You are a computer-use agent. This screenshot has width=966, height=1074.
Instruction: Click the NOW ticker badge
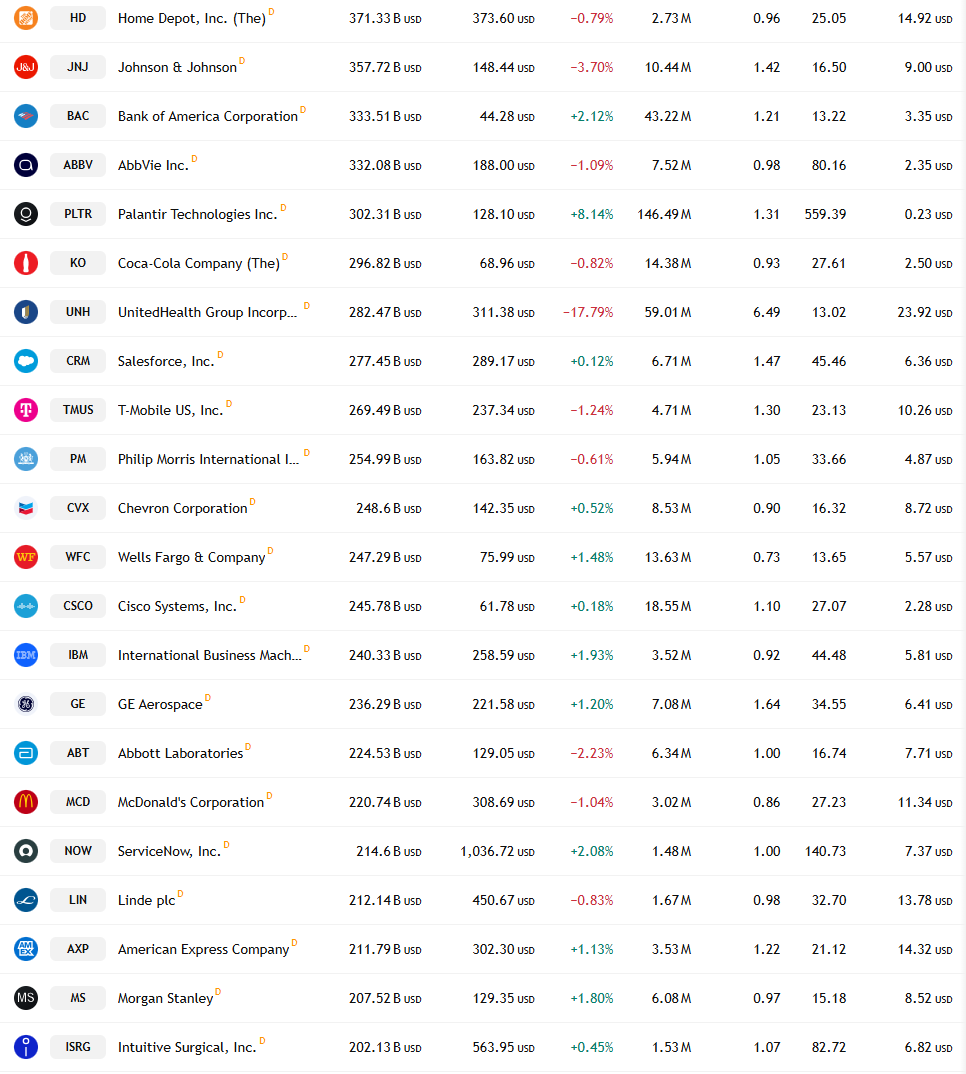[x=78, y=851]
